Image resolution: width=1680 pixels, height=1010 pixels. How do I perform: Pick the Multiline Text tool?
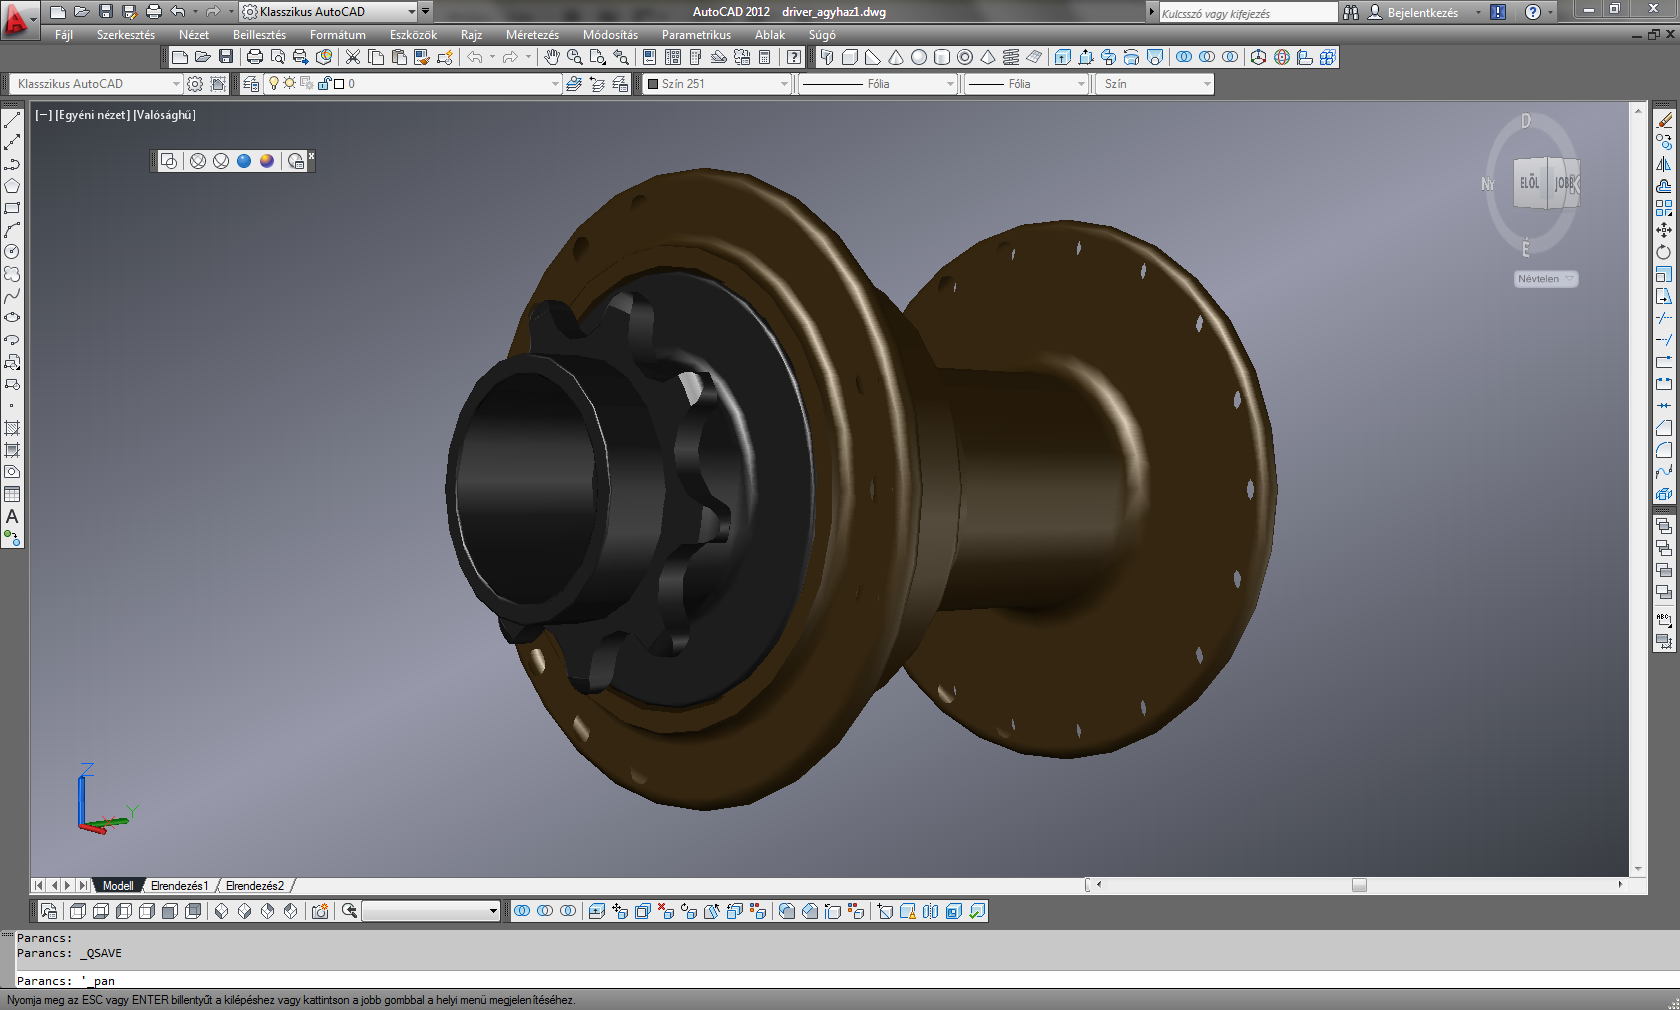point(12,517)
